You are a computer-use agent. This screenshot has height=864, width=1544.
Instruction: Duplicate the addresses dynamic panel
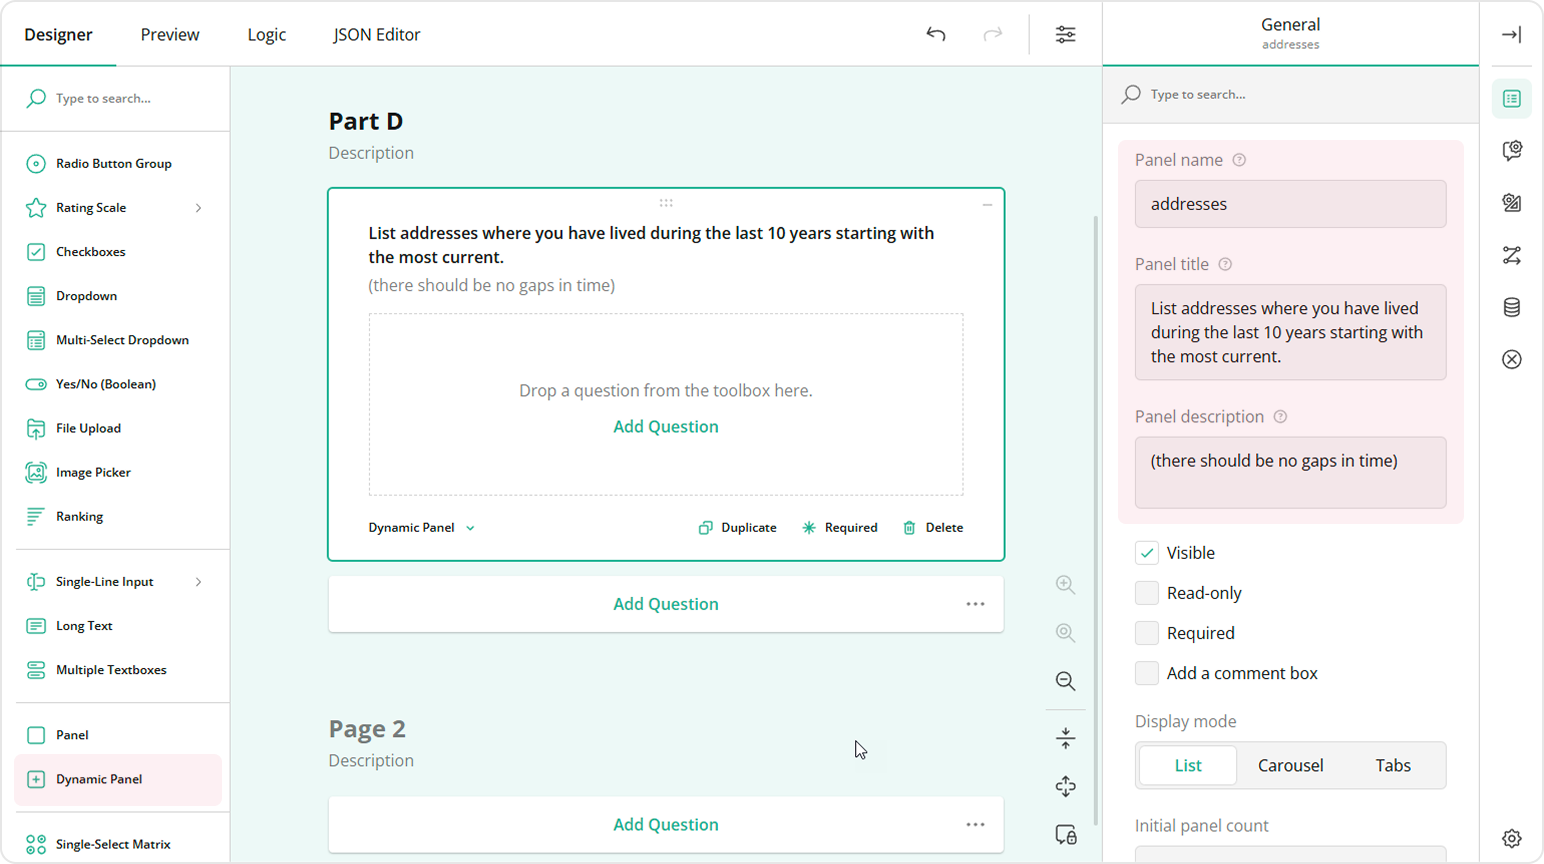click(737, 527)
